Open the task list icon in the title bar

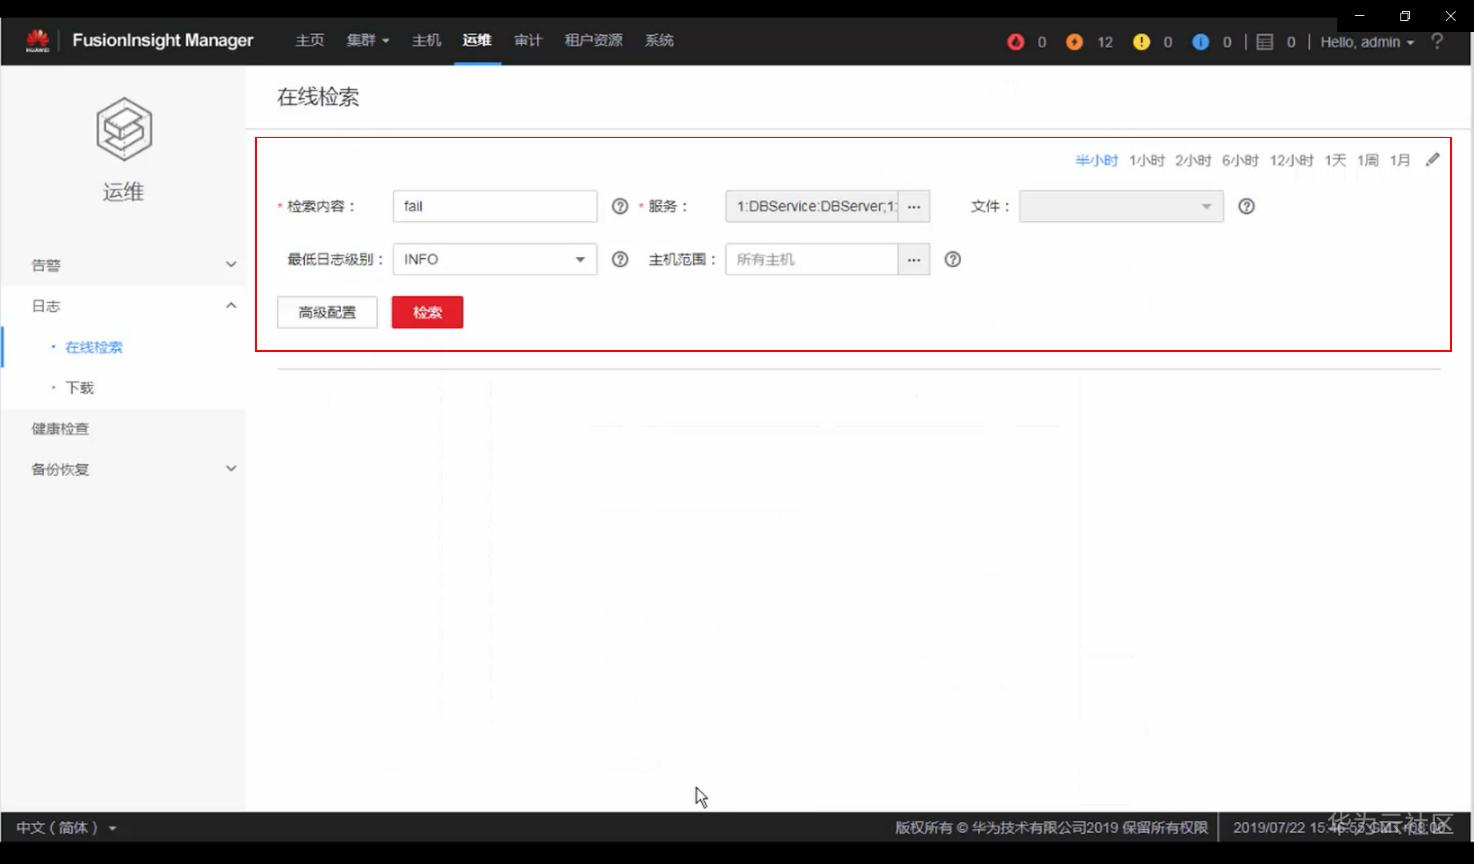click(x=1264, y=42)
